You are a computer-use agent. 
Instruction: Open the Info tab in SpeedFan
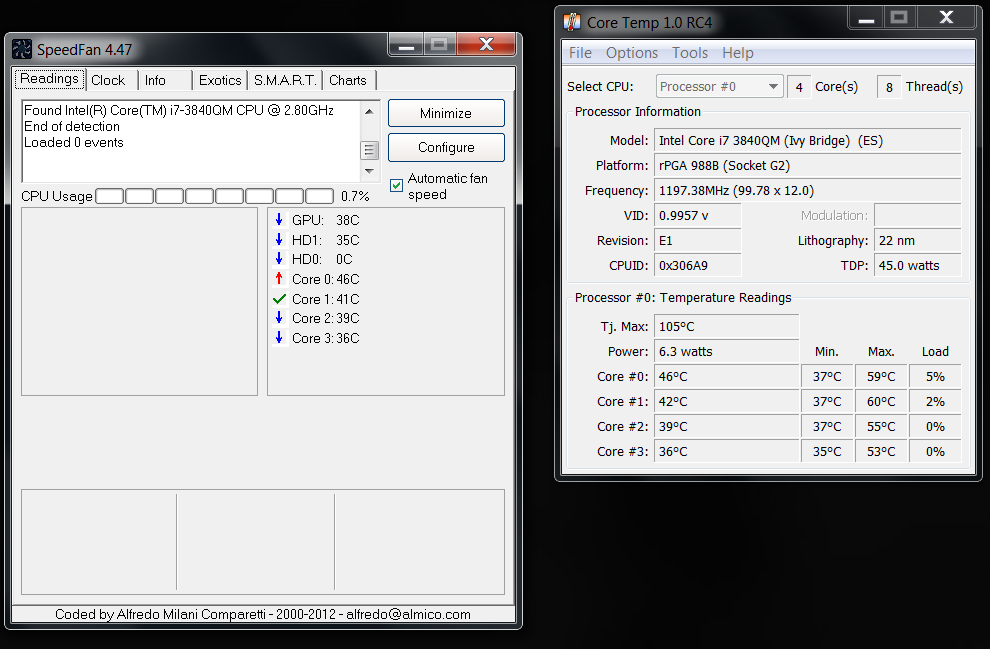click(x=155, y=80)
